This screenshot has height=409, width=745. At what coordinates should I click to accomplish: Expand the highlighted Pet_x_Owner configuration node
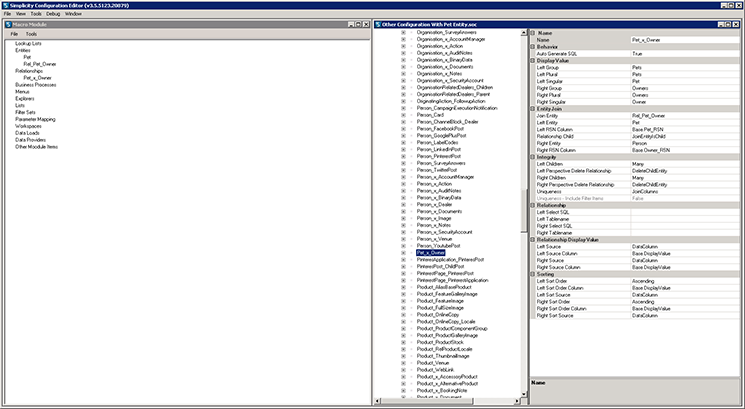click(x=403, y=253)
